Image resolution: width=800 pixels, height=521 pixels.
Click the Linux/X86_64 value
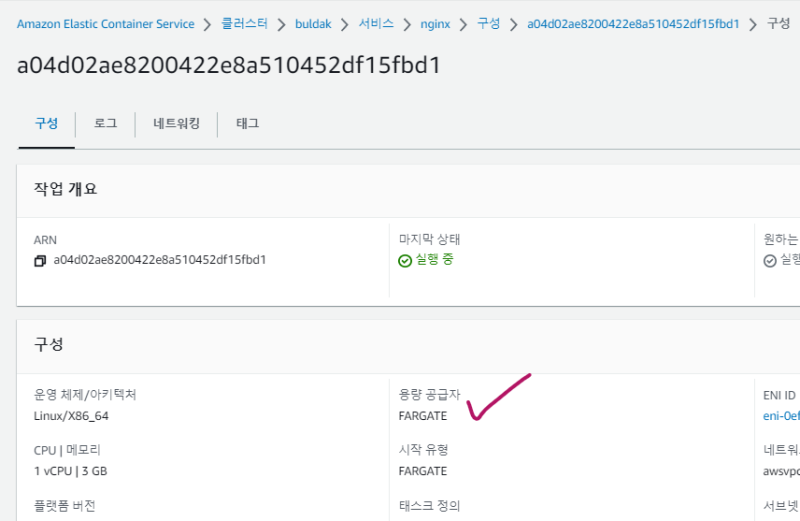point(71,416)
